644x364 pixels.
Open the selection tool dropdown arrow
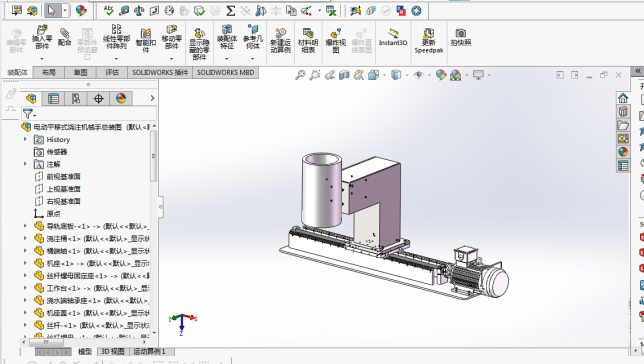click(x=65, y=11)
